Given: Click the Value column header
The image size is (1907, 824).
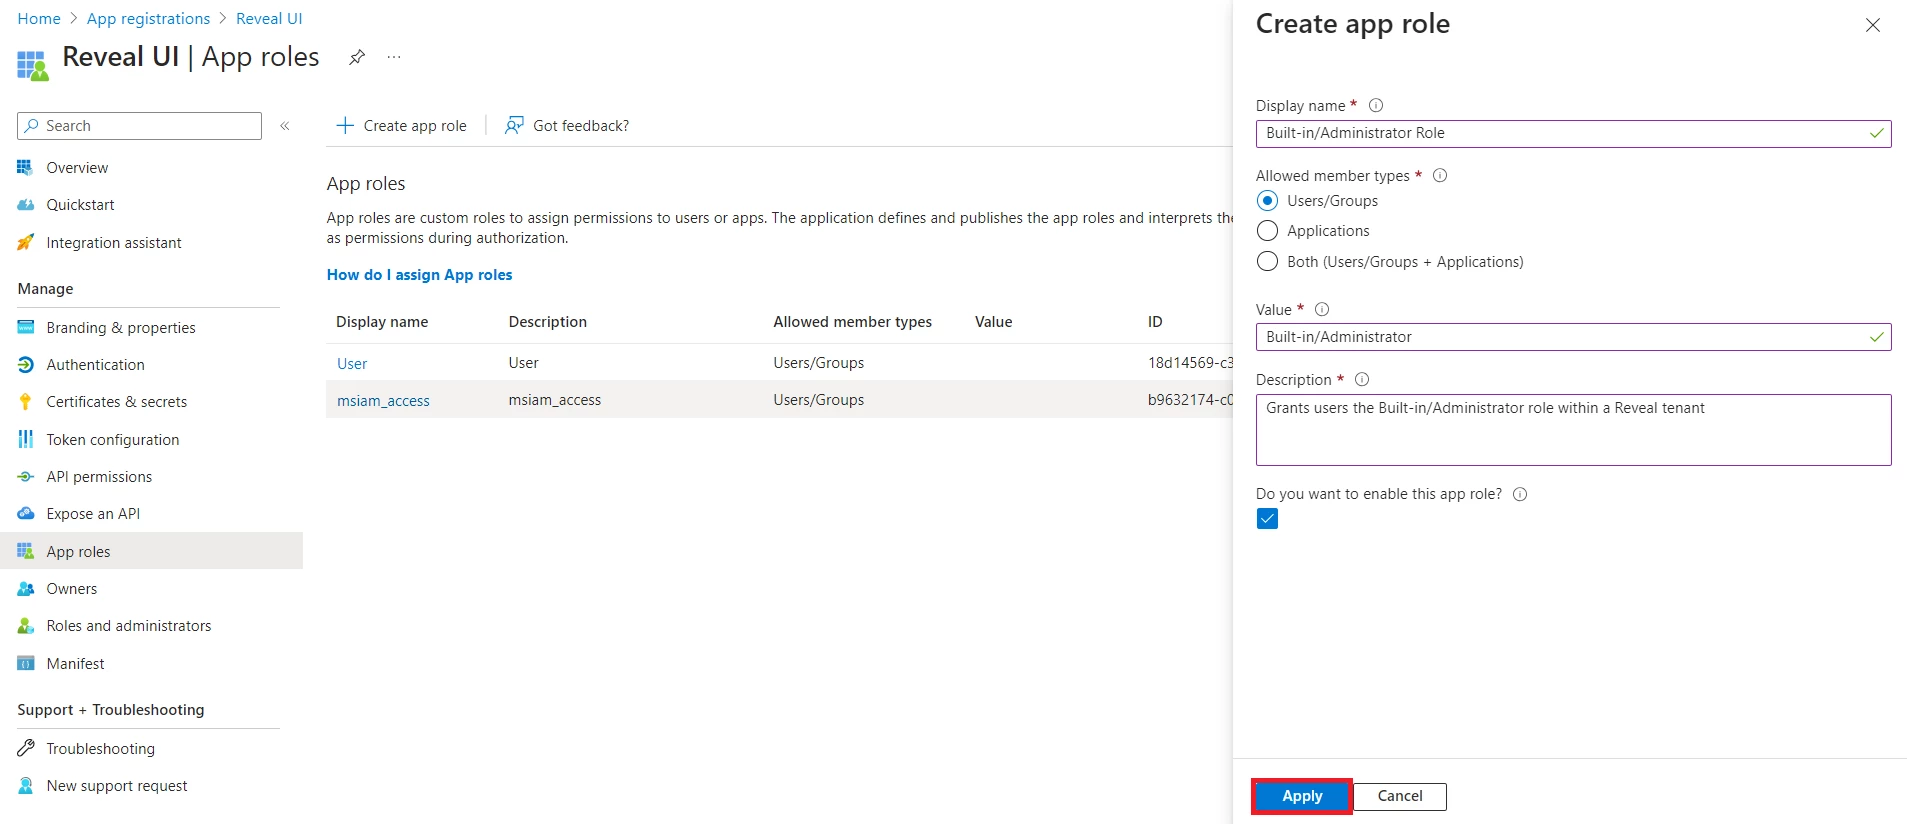Looking at the screenshot, I should [994, 322].
